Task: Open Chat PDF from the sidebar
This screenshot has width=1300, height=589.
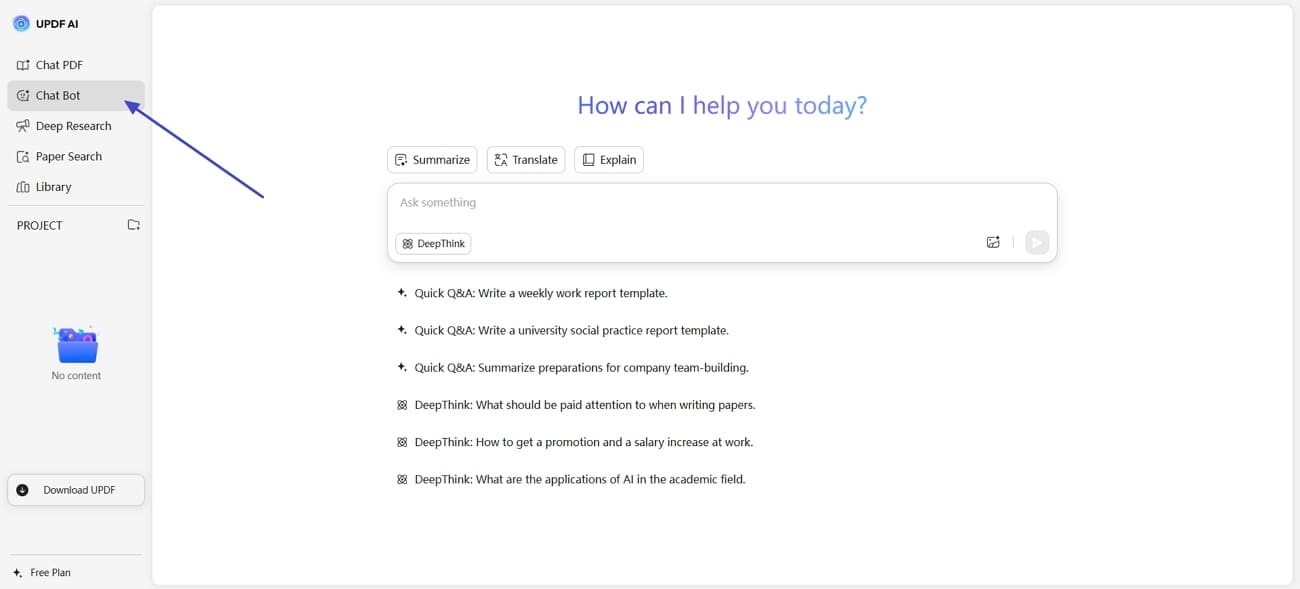Action: (x=59, y=65)
